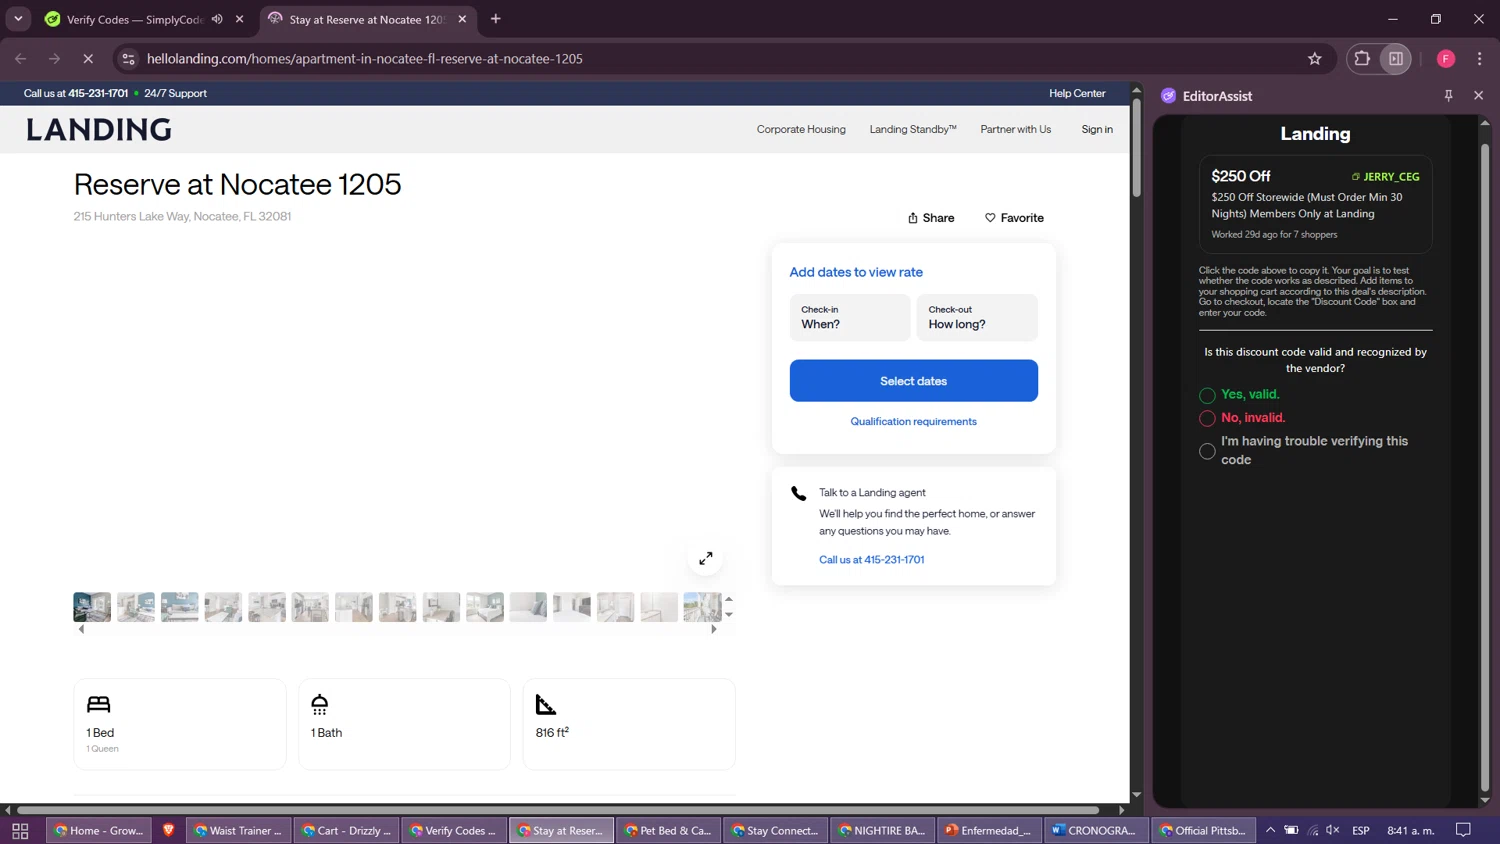The image size is (1500, 844).
Task: Click the muted volume tray icon
Action: (x=1333, y=830)
